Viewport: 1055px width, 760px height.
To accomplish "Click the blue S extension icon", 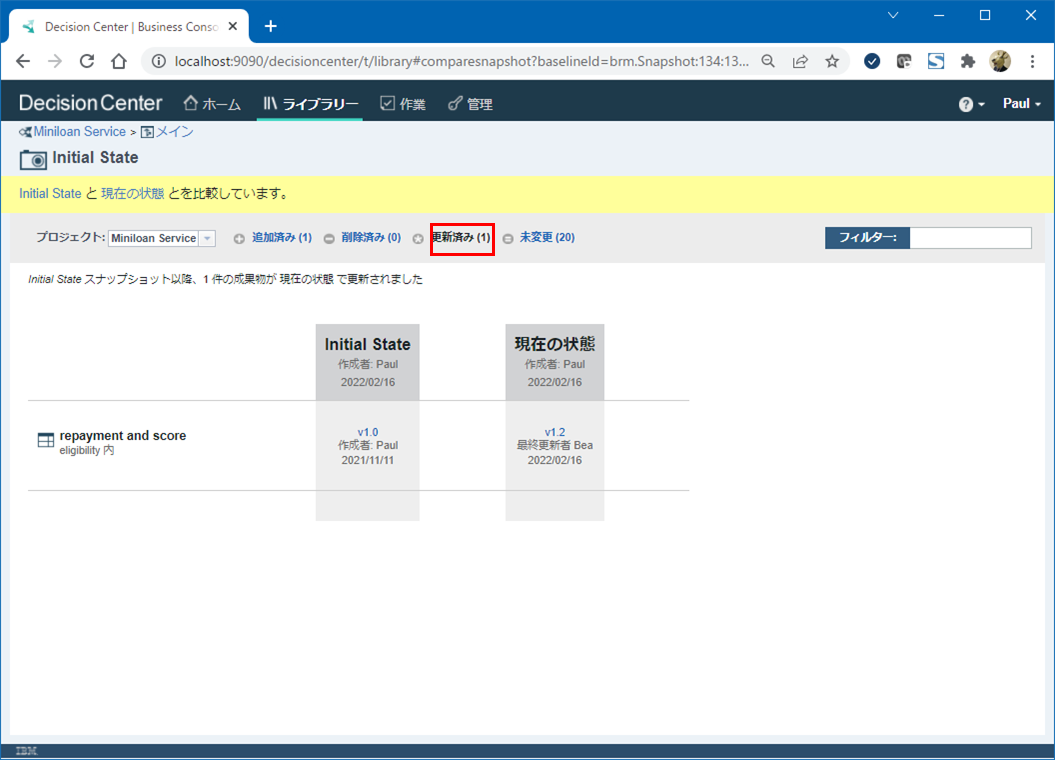I will [x=936, y=61].
